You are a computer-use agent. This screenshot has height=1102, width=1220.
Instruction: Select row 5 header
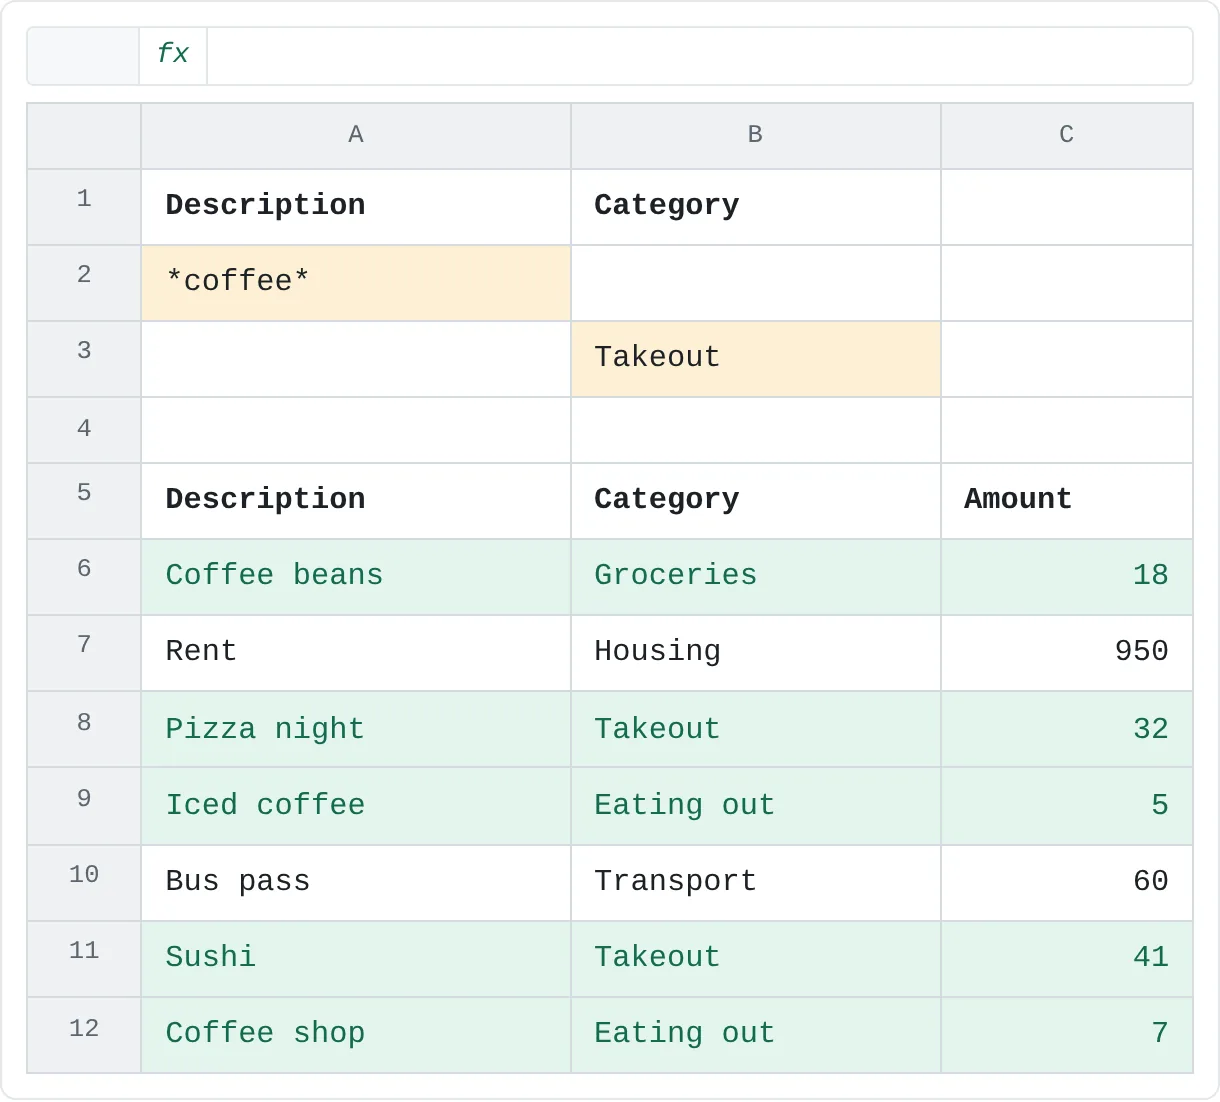(x=84, y=501)
